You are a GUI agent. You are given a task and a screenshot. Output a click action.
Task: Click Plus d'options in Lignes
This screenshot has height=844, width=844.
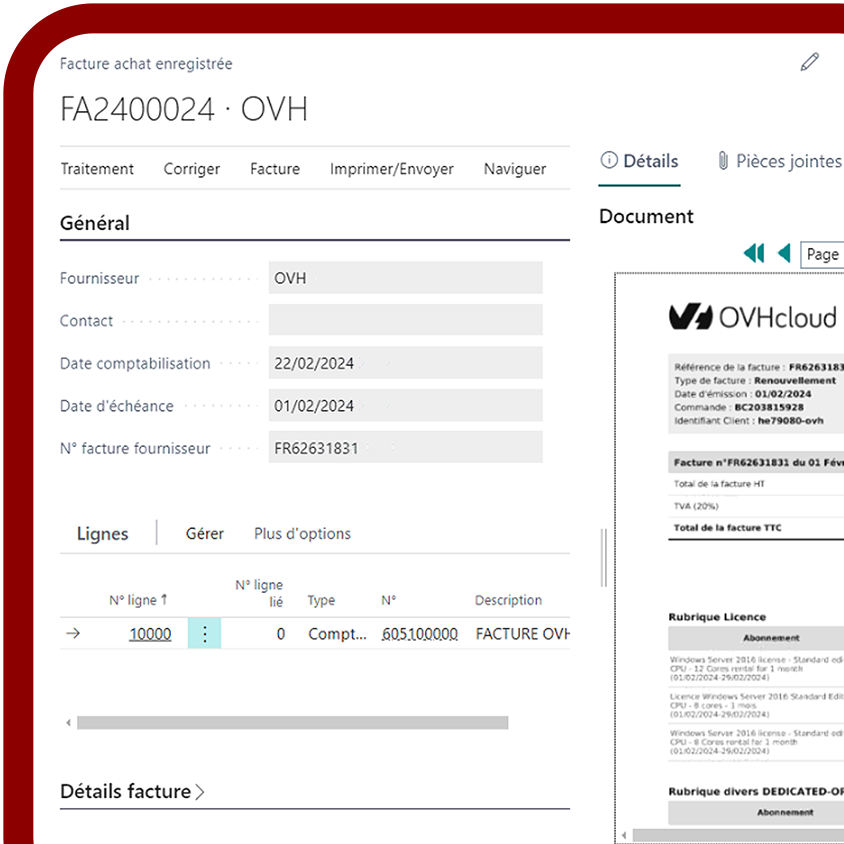point(302,534)
